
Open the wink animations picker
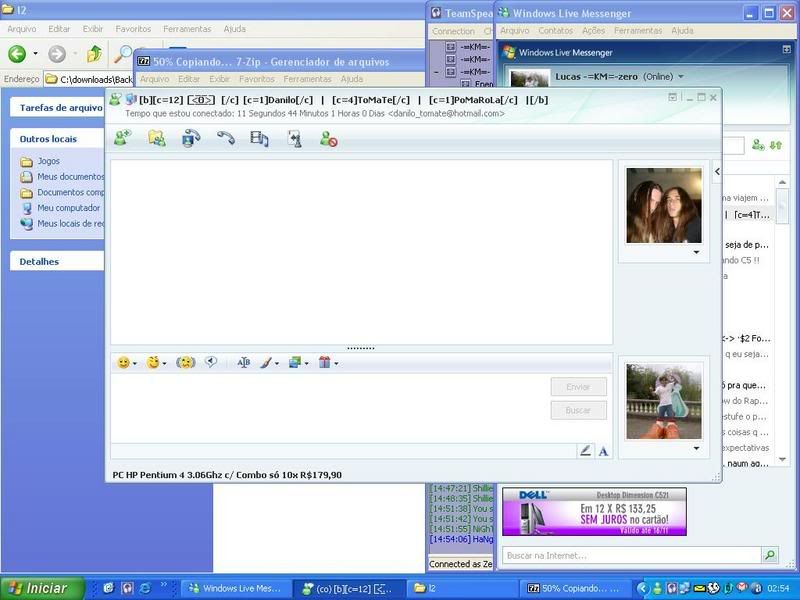point(153,363)
